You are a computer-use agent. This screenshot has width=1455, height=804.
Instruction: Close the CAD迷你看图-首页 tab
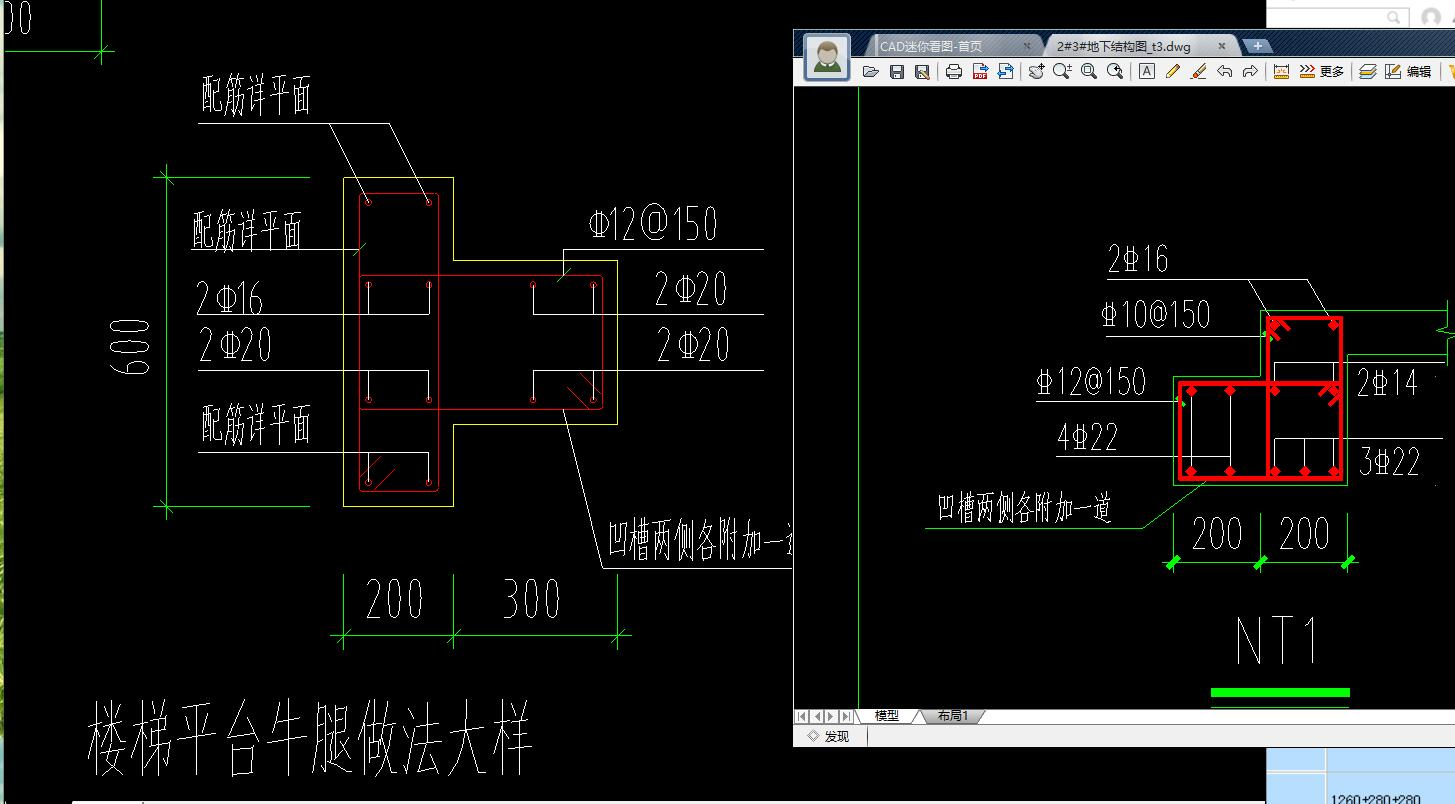tap(1027, 46)
